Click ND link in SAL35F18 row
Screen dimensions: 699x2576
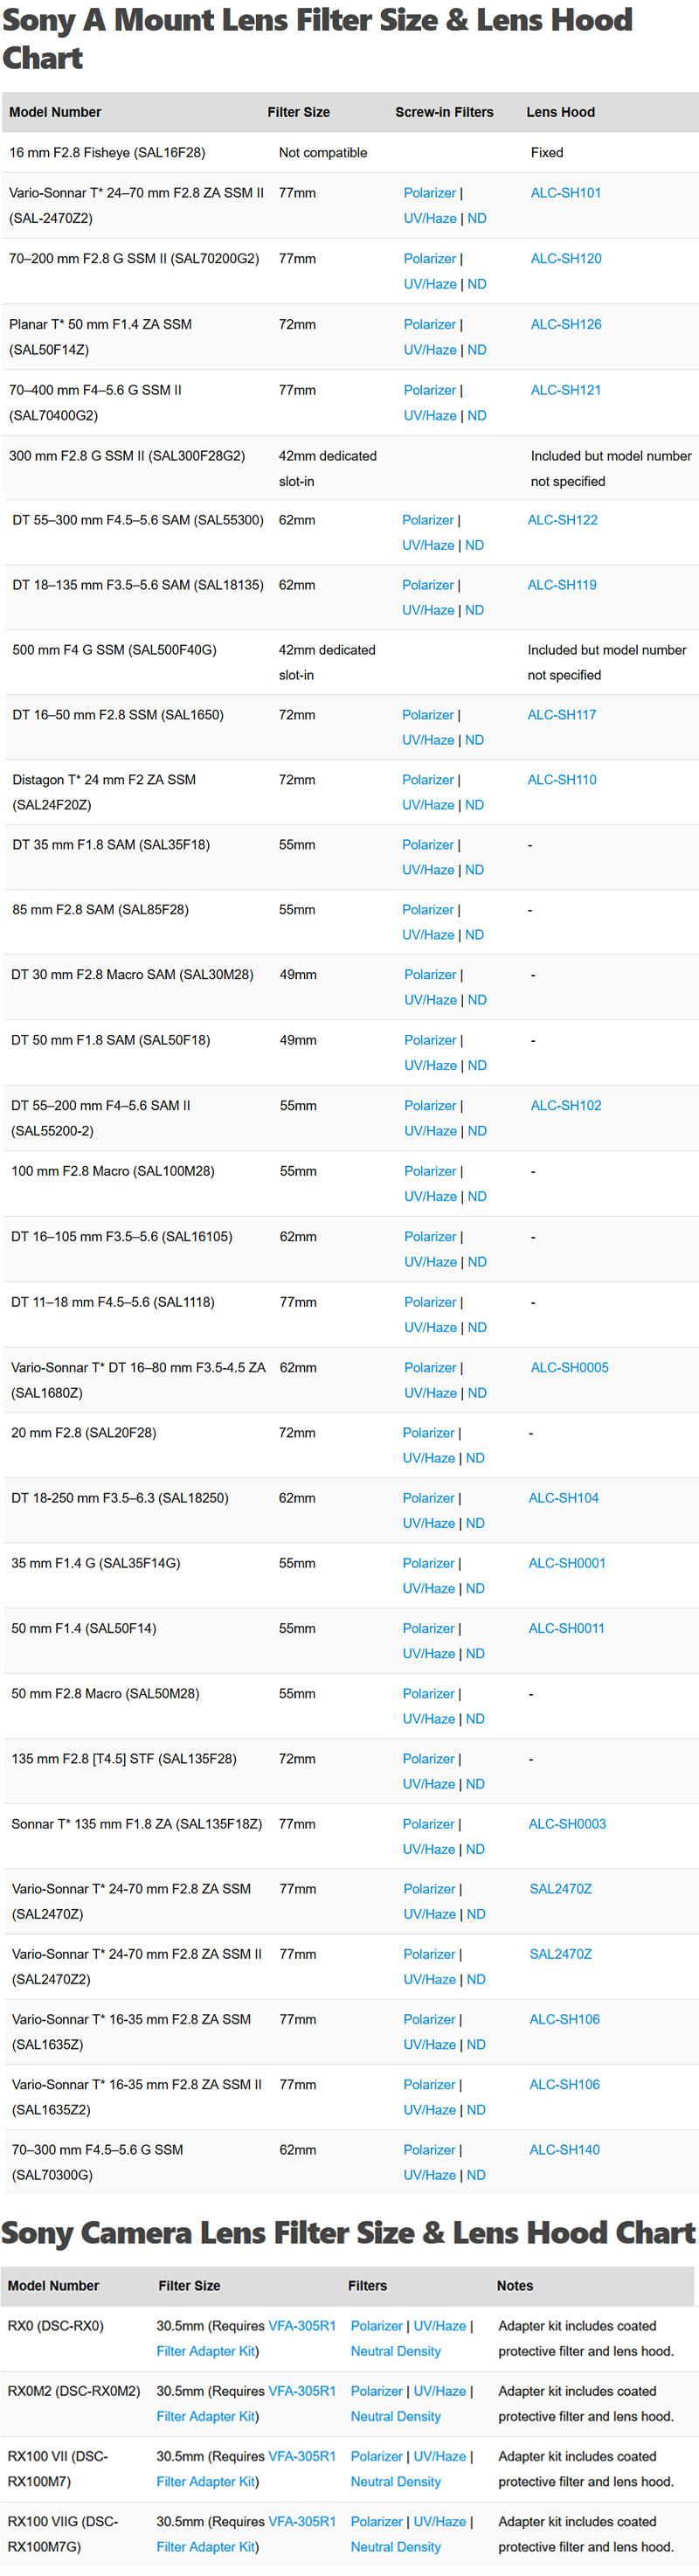[474, 870]
